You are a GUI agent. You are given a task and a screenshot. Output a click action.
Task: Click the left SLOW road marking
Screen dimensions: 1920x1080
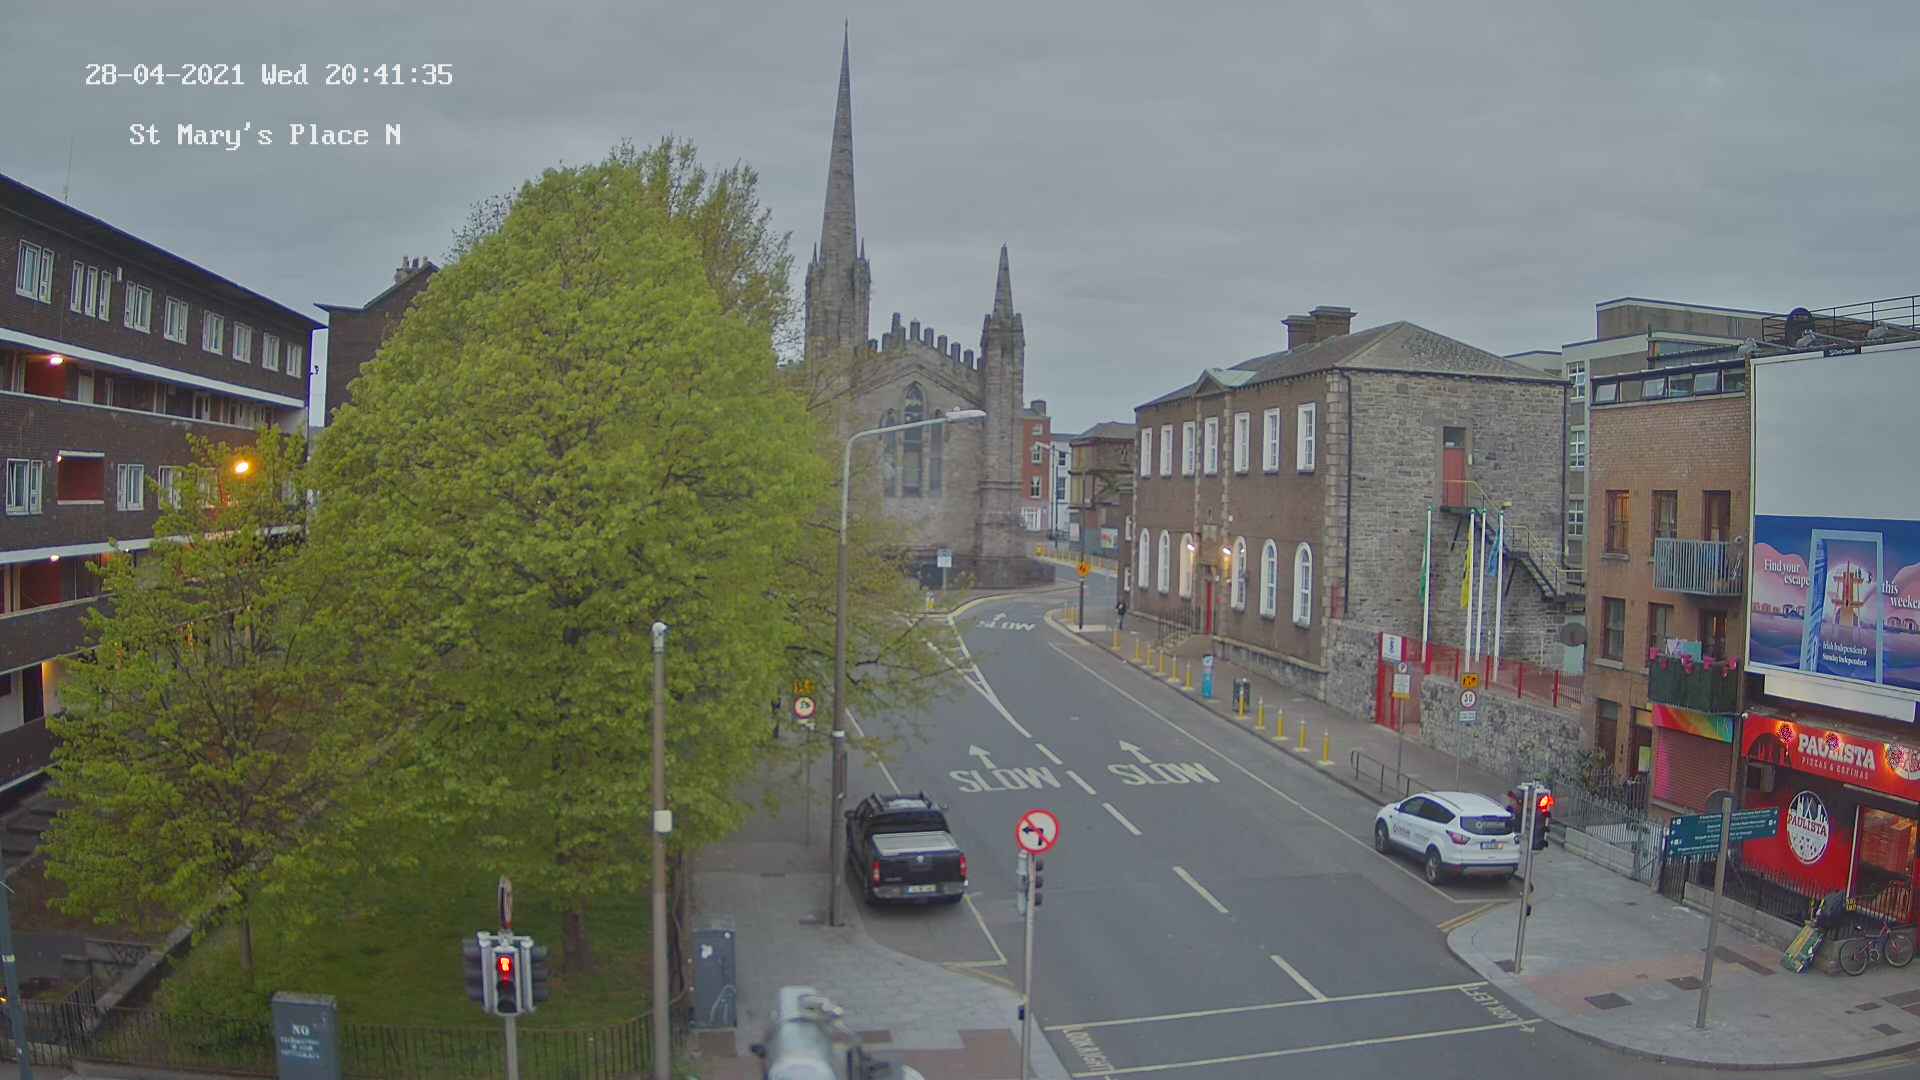[x=1003, y=778]
